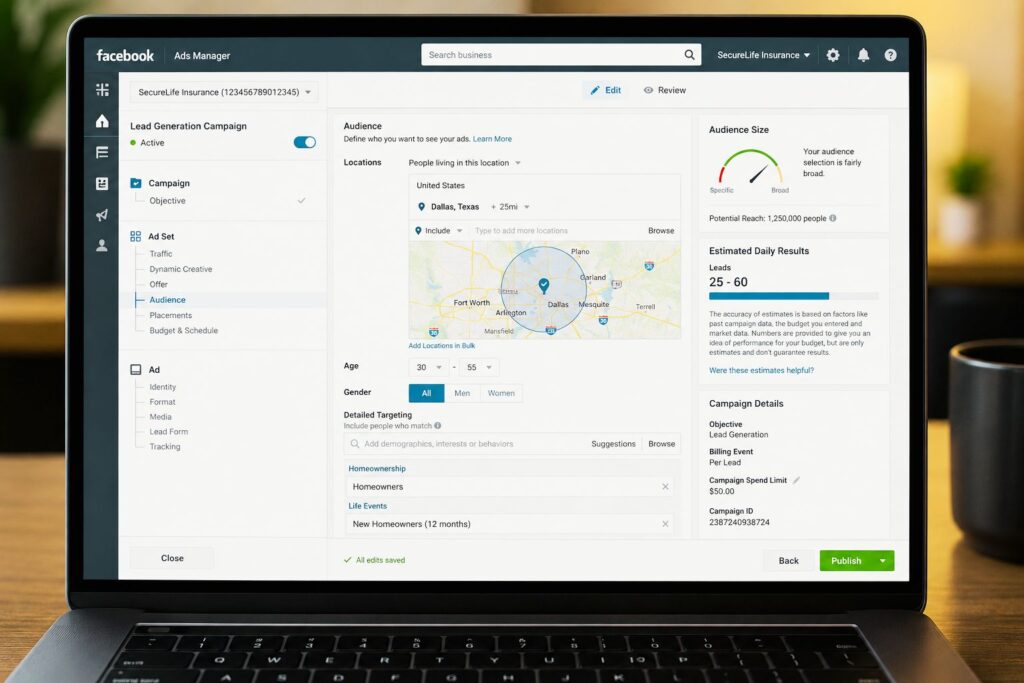
Task: Select Format under Ad
Action: (x=162, y=402)
